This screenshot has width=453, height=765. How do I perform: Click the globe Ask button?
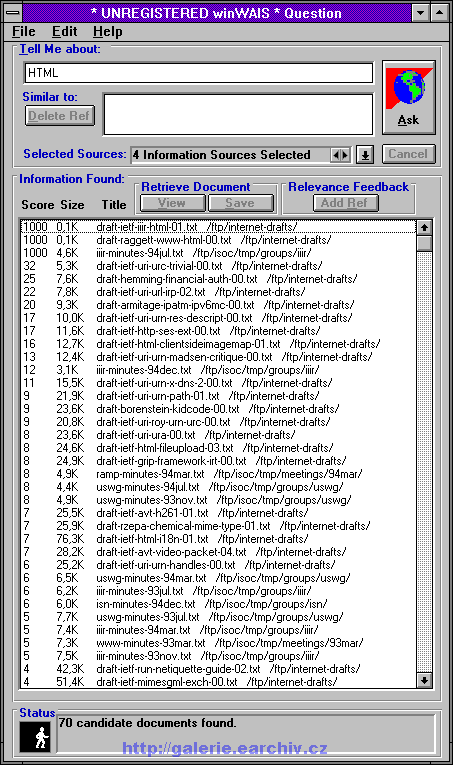click(x=409, y=98)
